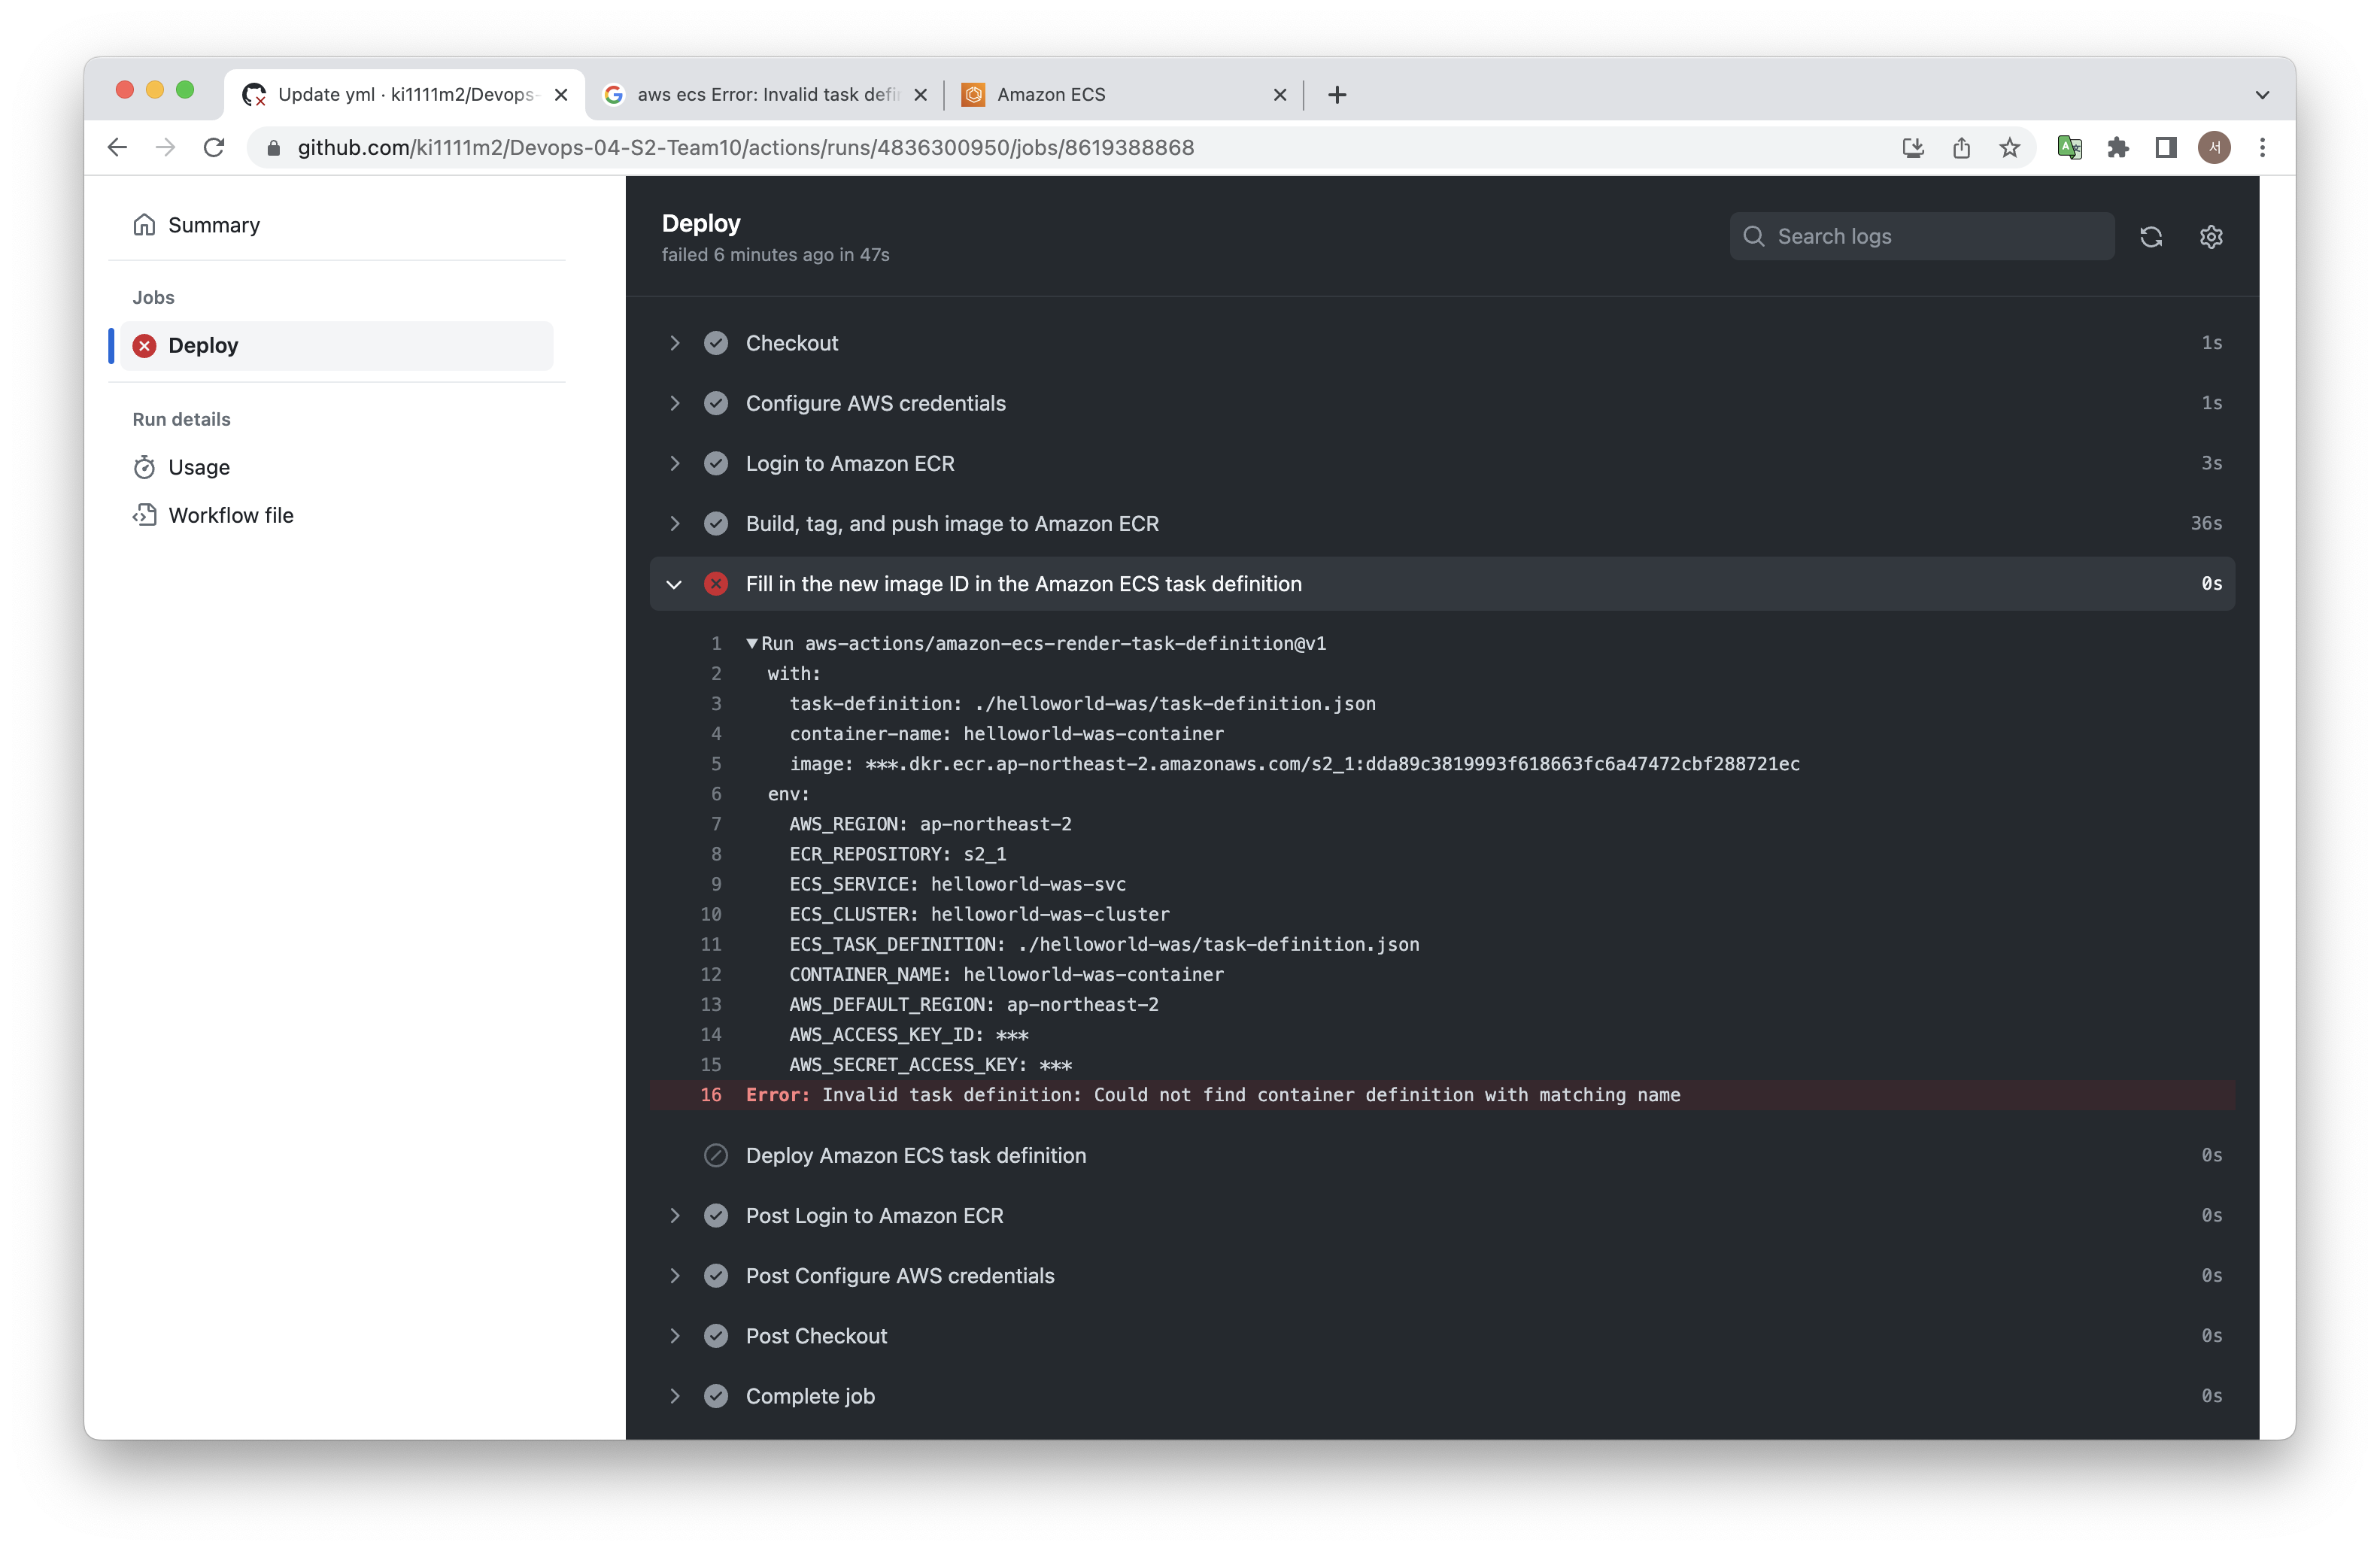The image size is (2380, 1551).
Task: Click the task-definition.json path on line 3
Action: pos(1175,704)
